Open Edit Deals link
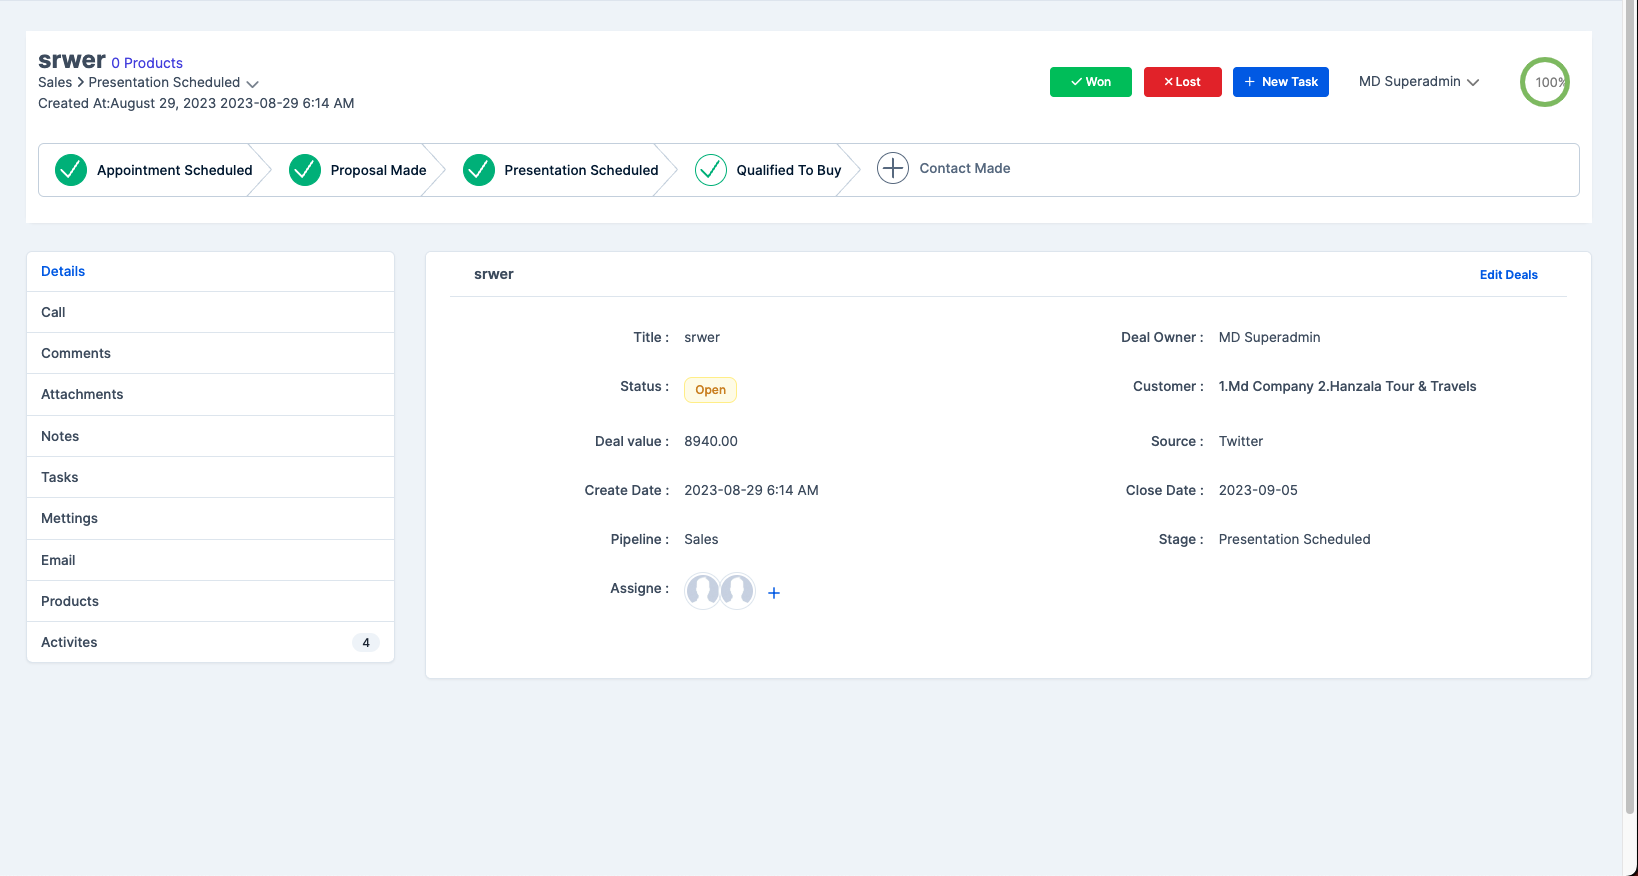This screenshot has height=876, width=1638. tap(1509, 275)
